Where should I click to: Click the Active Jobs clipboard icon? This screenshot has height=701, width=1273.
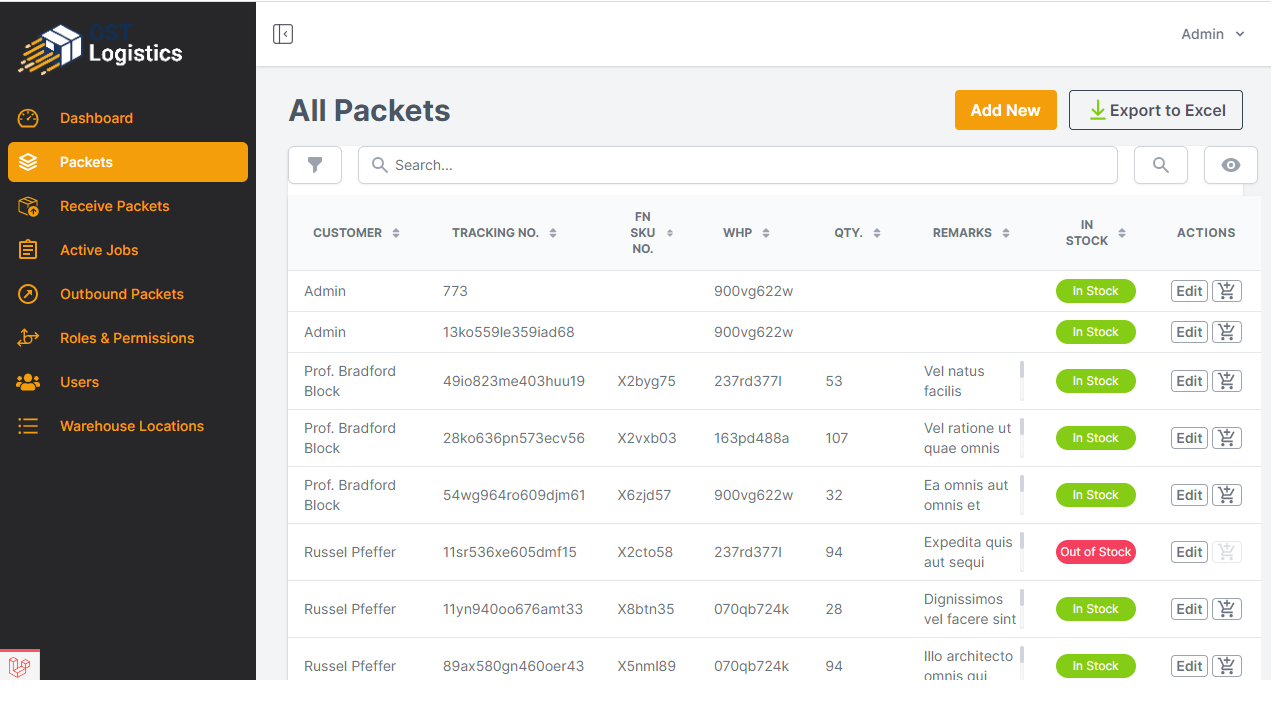(28, 250)
